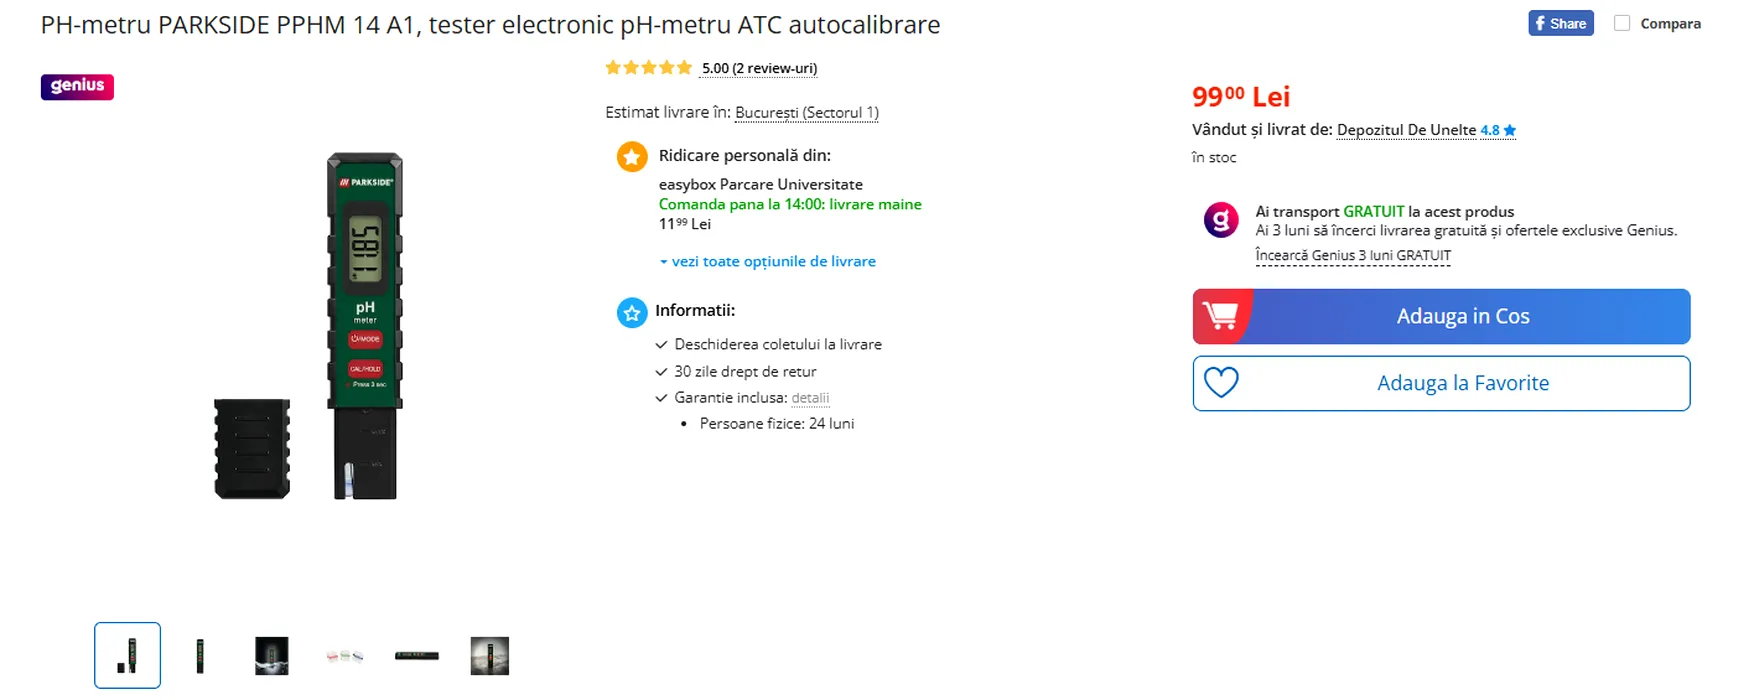Open the 5.00 (2 review-uri) link
Image resolution: width=1754 pixels, height=700 pixels.
(759, 68)
